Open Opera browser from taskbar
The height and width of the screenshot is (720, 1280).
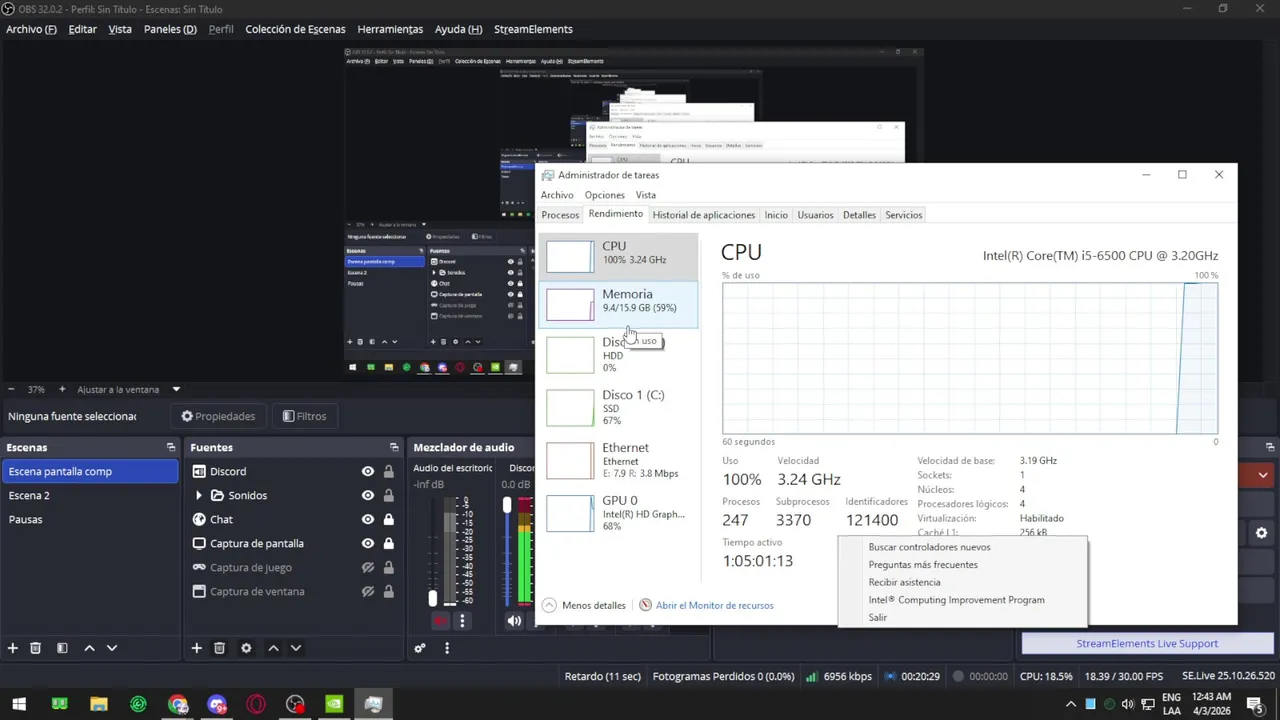pyautogui.click(x=256, y=704)
